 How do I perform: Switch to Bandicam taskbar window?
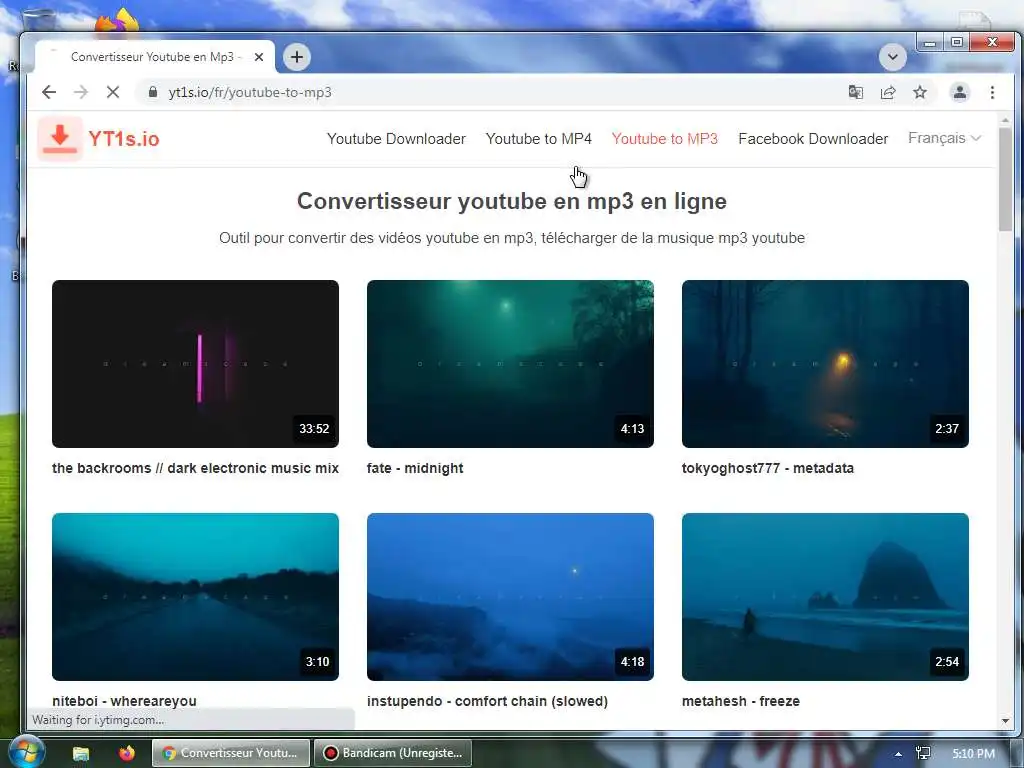tap(392, 753)
